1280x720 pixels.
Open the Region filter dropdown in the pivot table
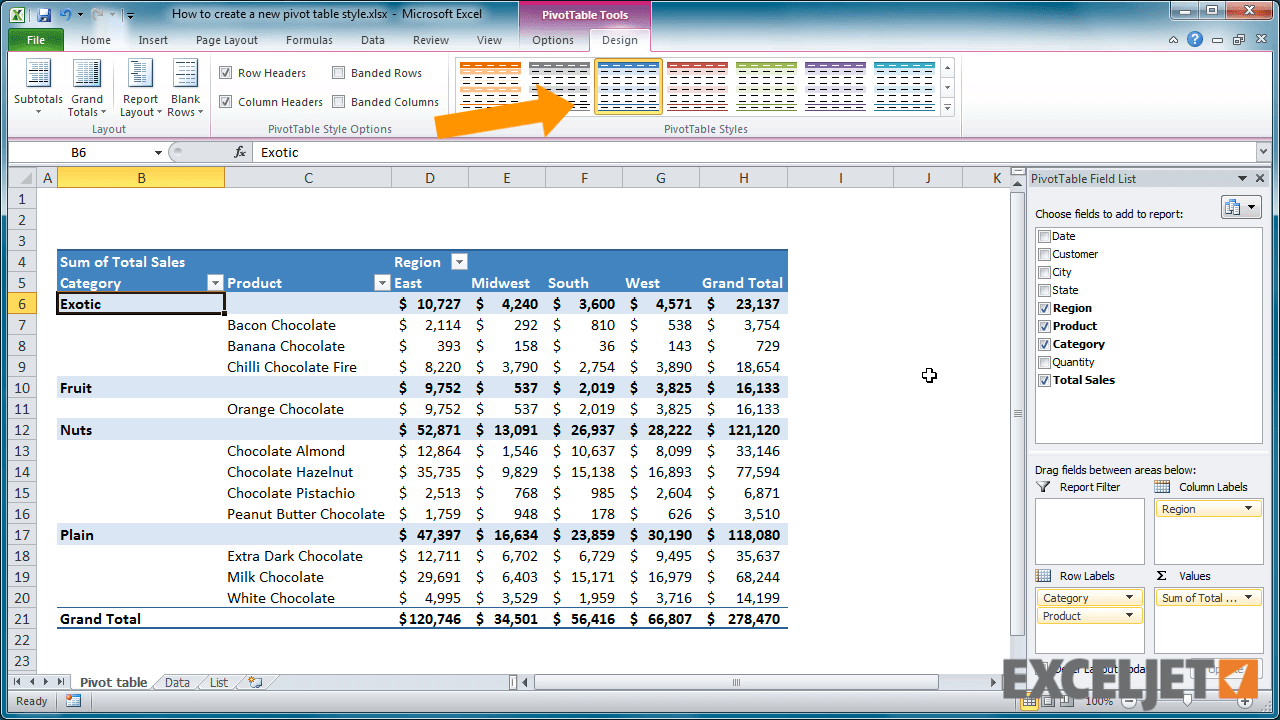pos(459,261)
